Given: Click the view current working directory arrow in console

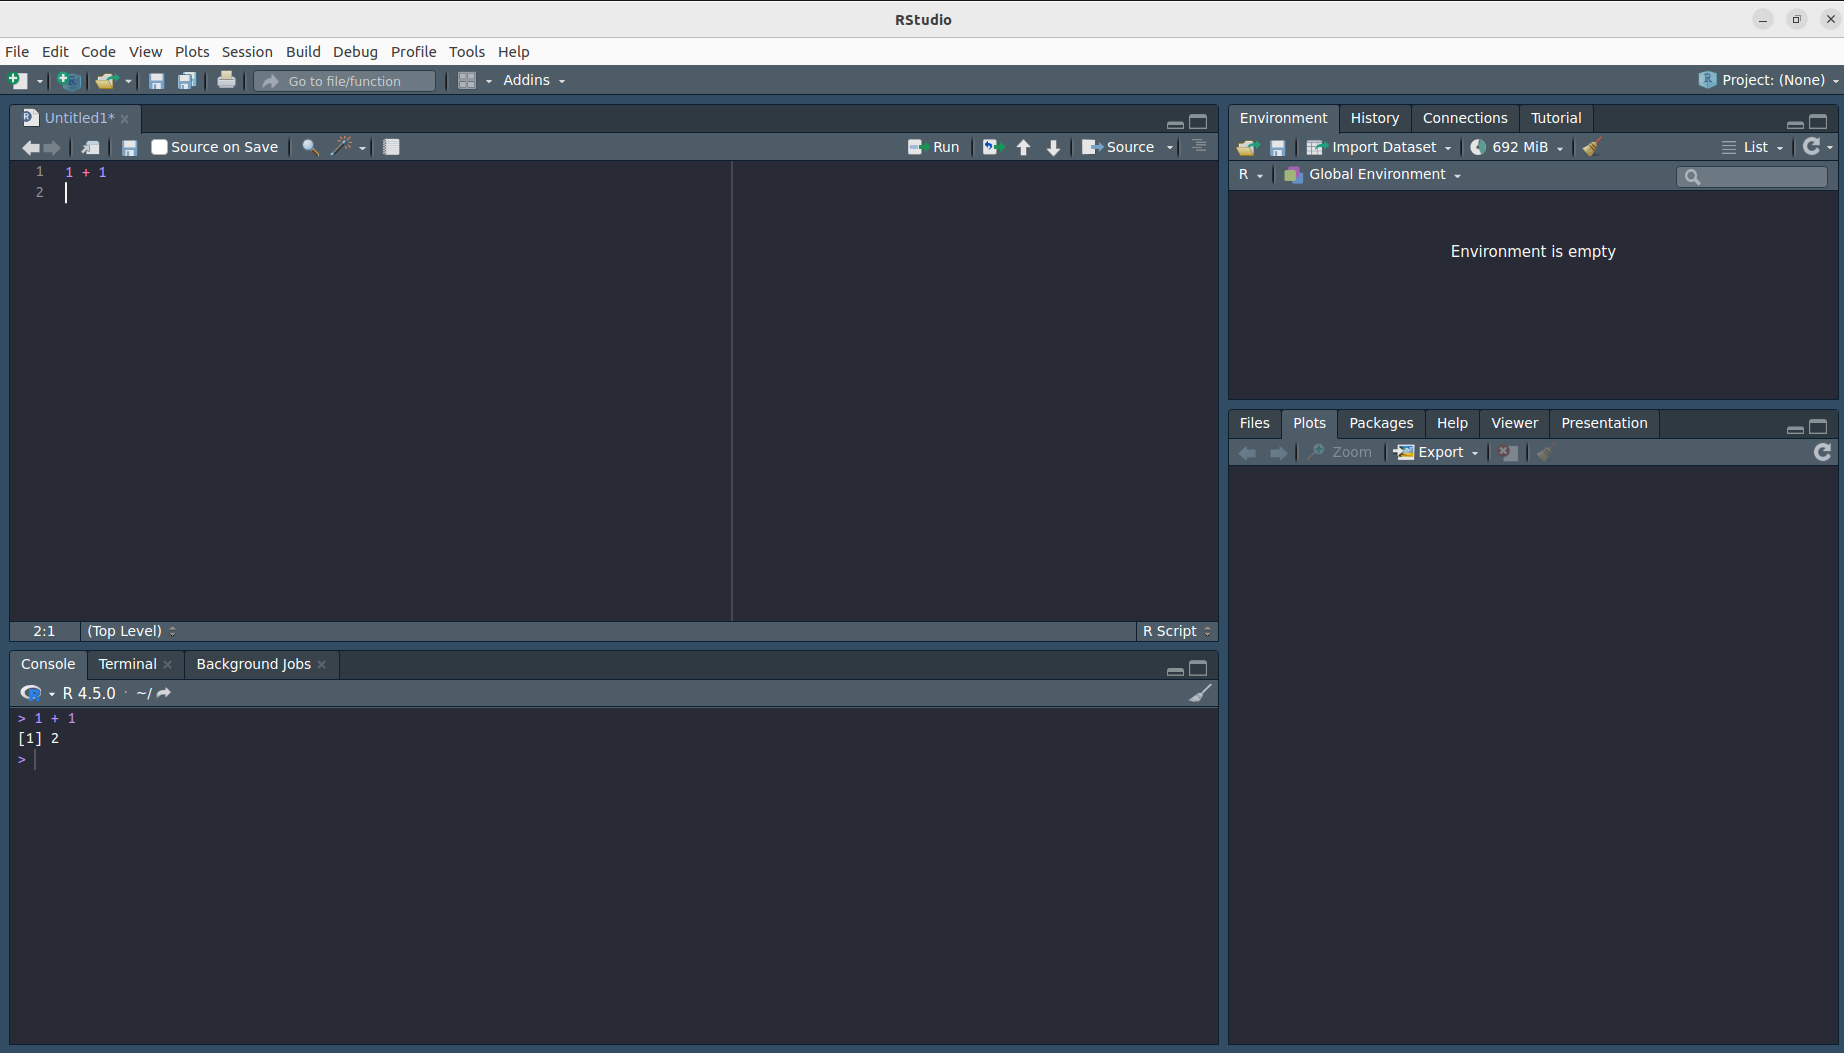Looking at the screenshot, I should pos(164,693).
